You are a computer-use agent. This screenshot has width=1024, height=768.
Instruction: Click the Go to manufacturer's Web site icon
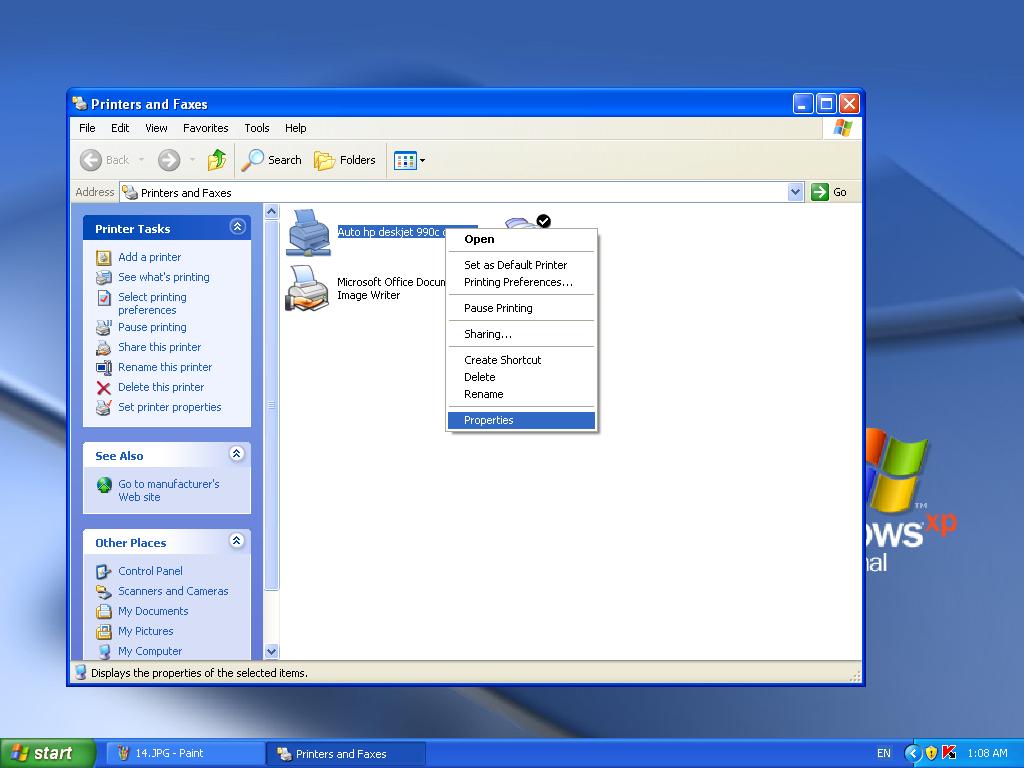(104, 485)
